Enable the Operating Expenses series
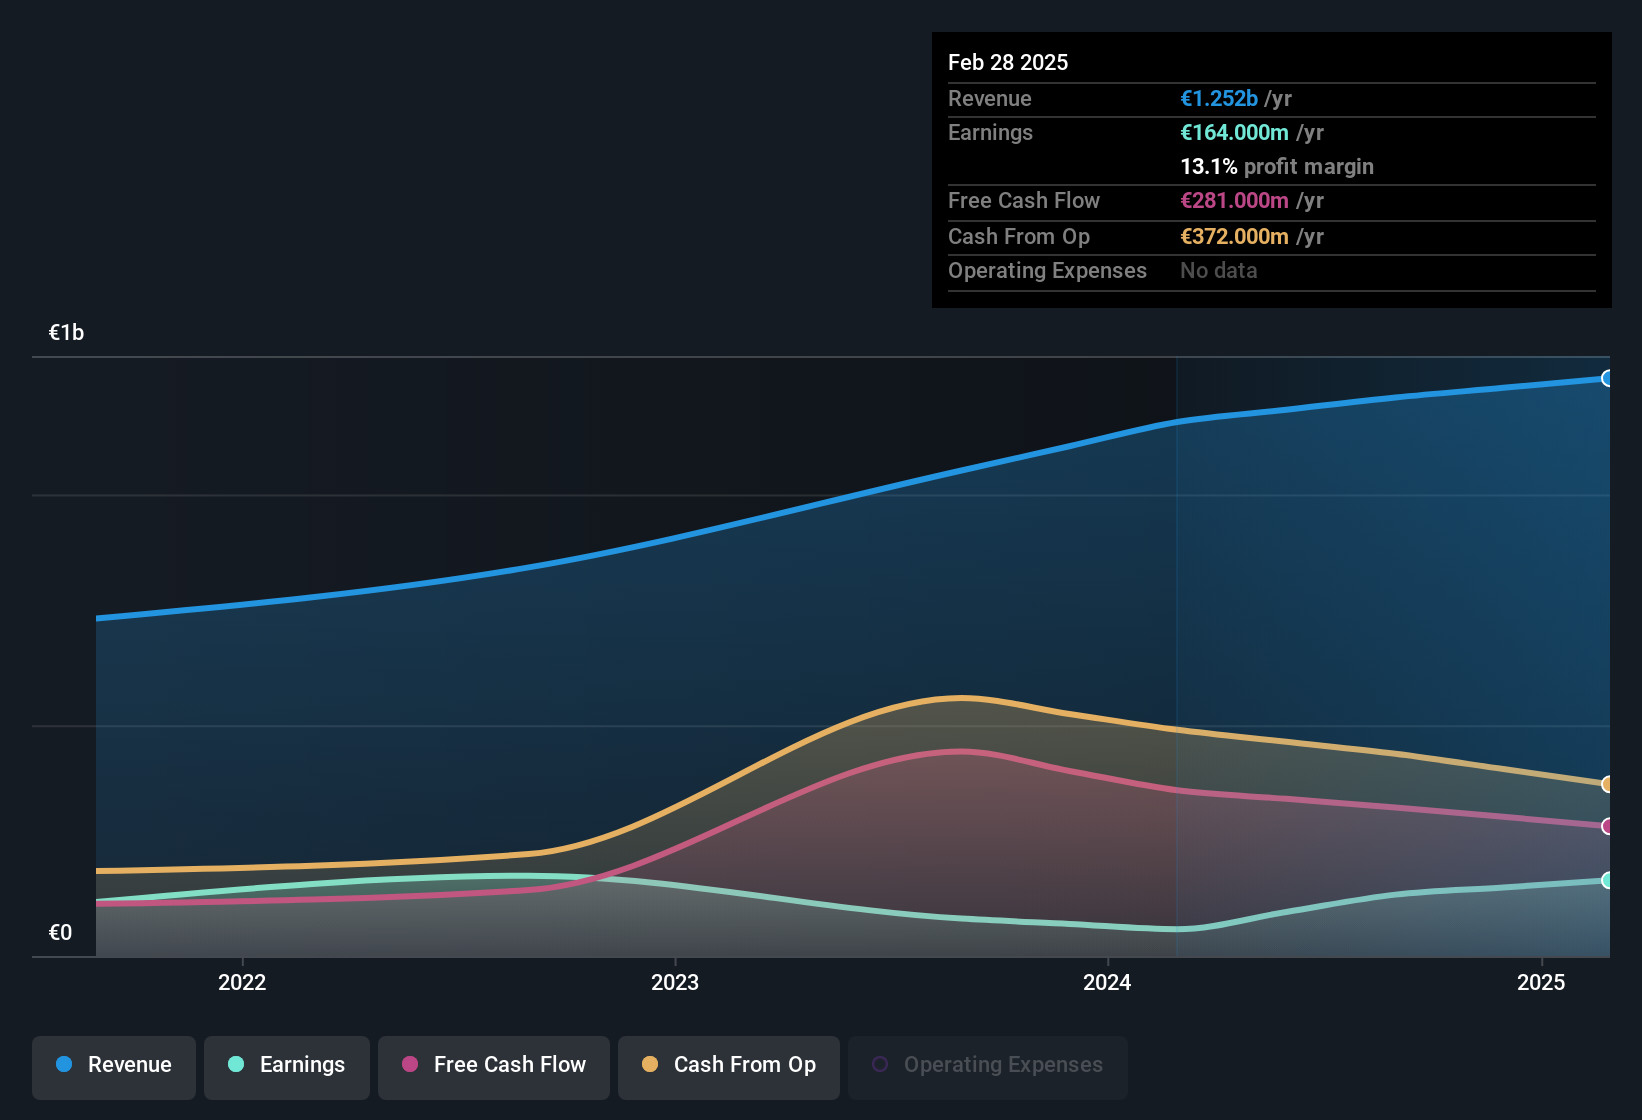Viewport: 1642px width, 1120px height. click(987, 1065)
